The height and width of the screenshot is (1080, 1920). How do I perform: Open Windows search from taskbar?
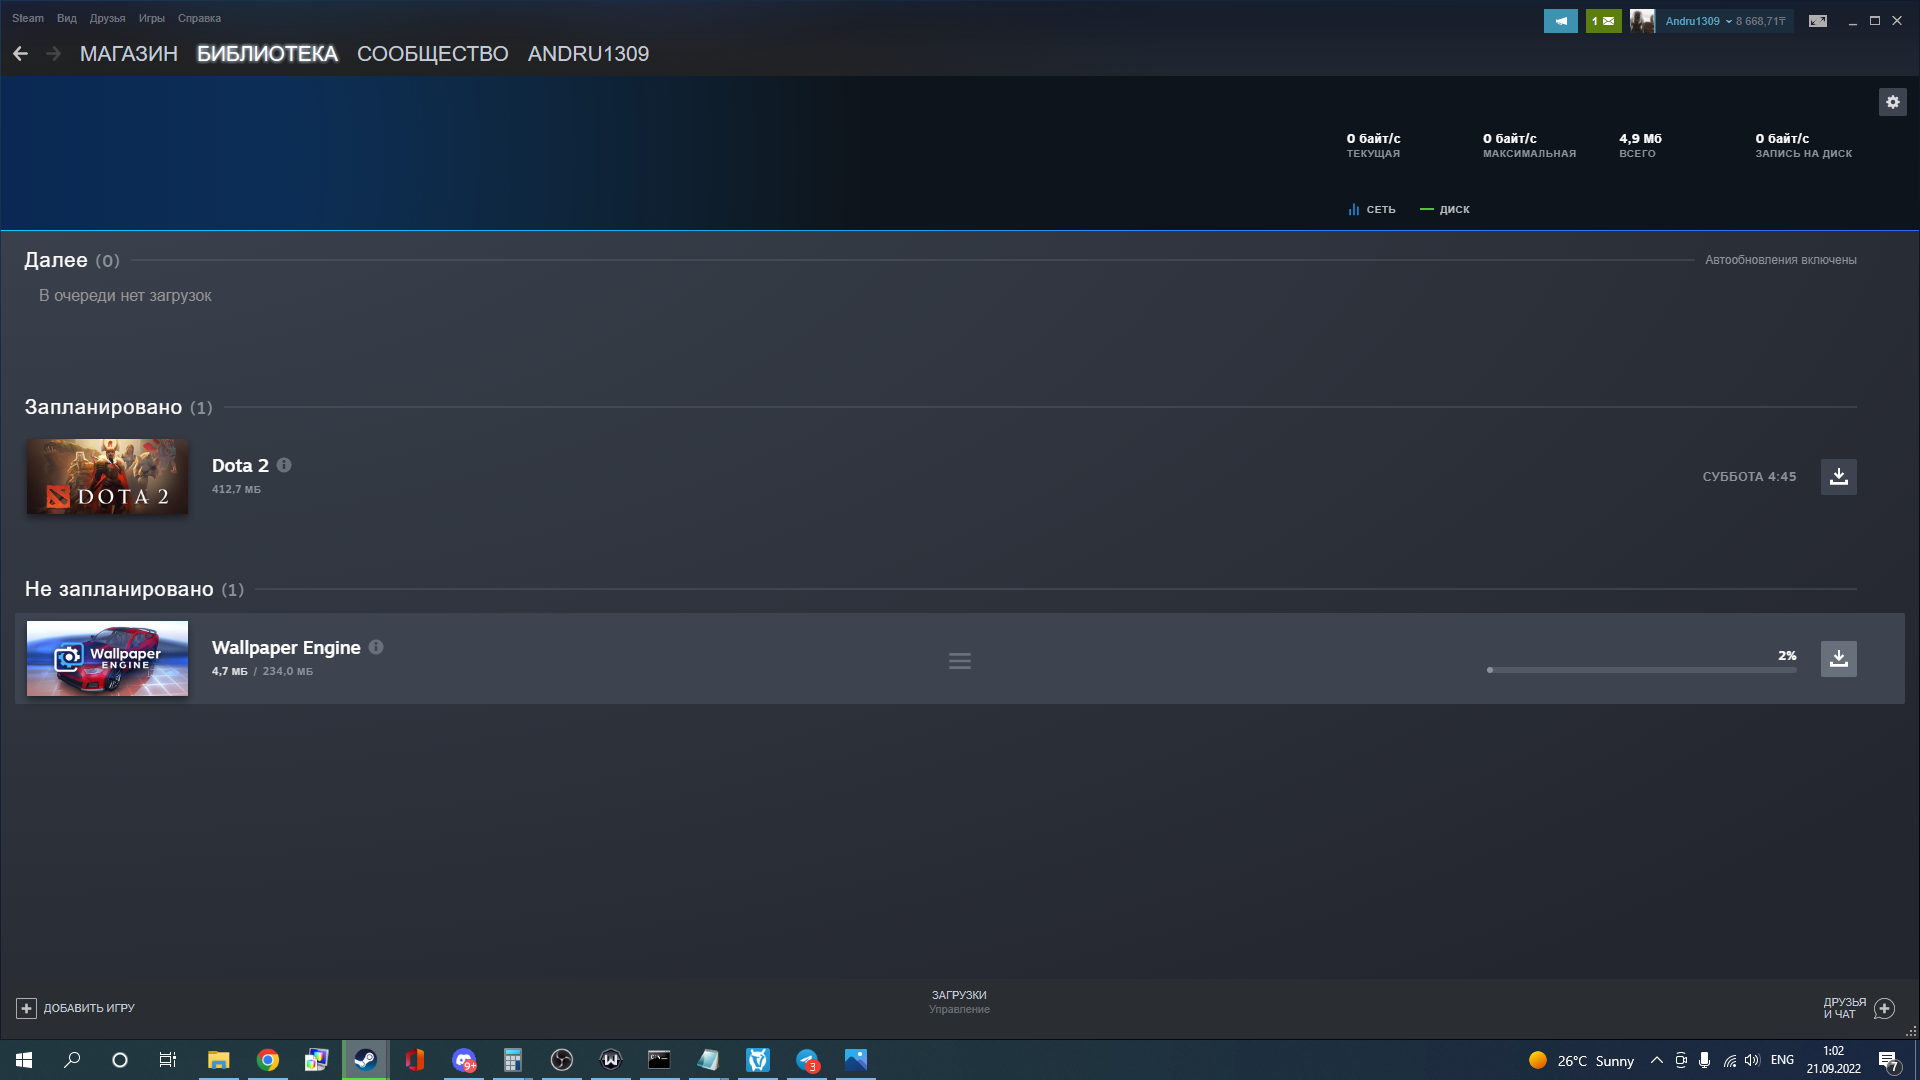[72, 1060]
